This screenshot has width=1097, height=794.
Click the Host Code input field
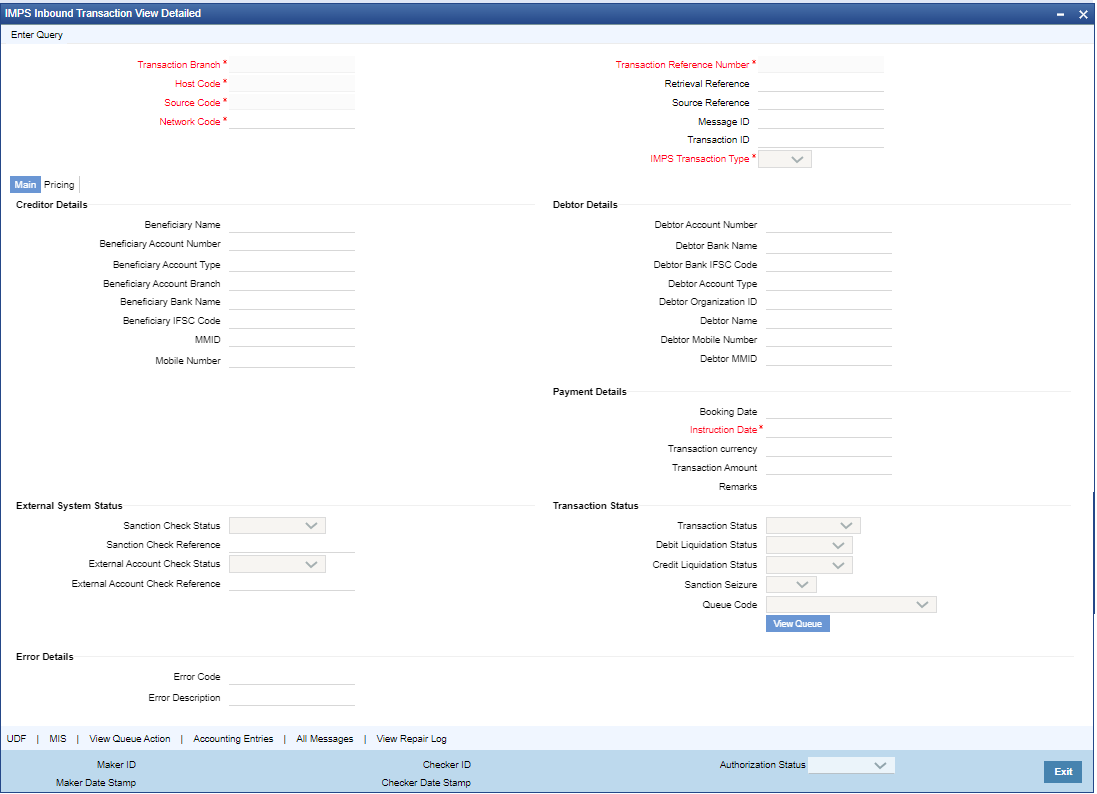292,83
